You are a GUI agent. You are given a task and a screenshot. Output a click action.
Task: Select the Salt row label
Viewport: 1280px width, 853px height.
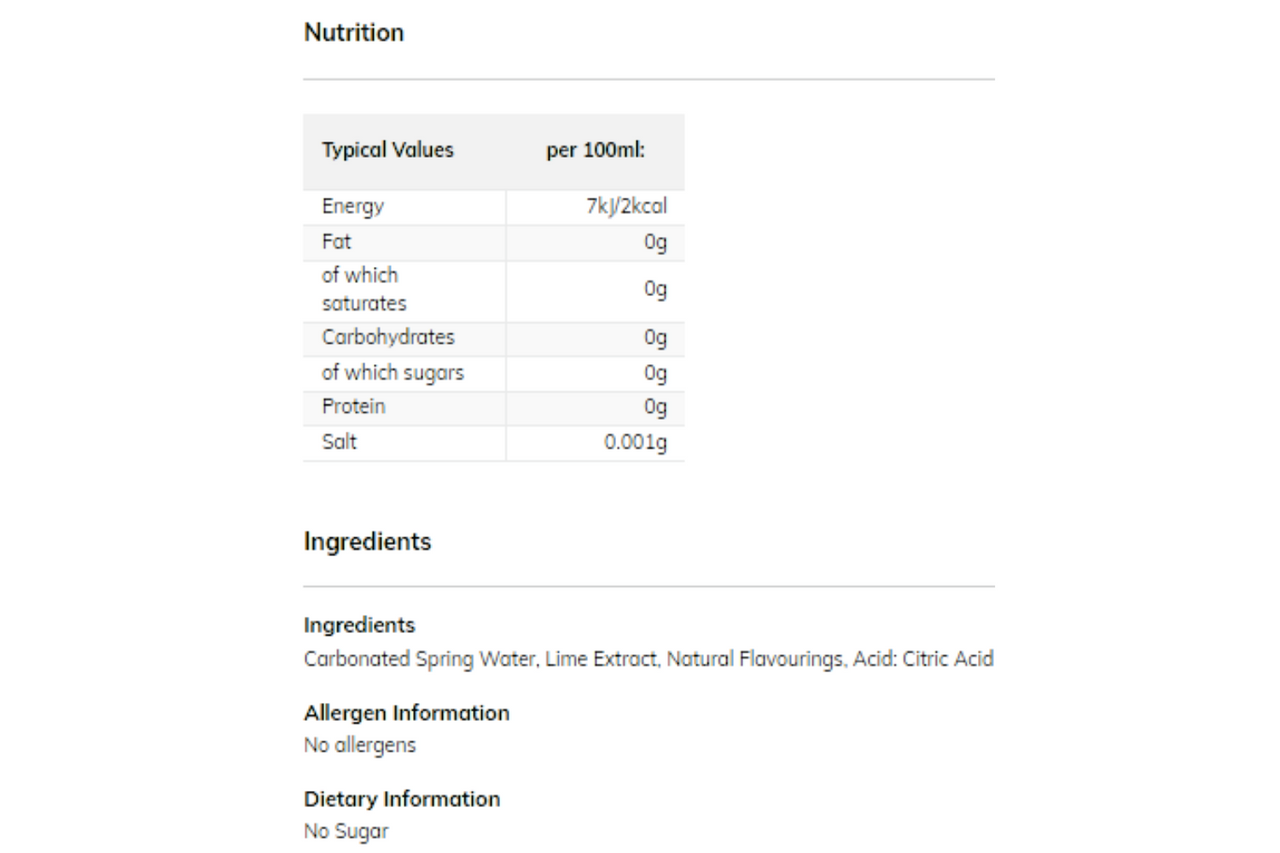(339, 442)
